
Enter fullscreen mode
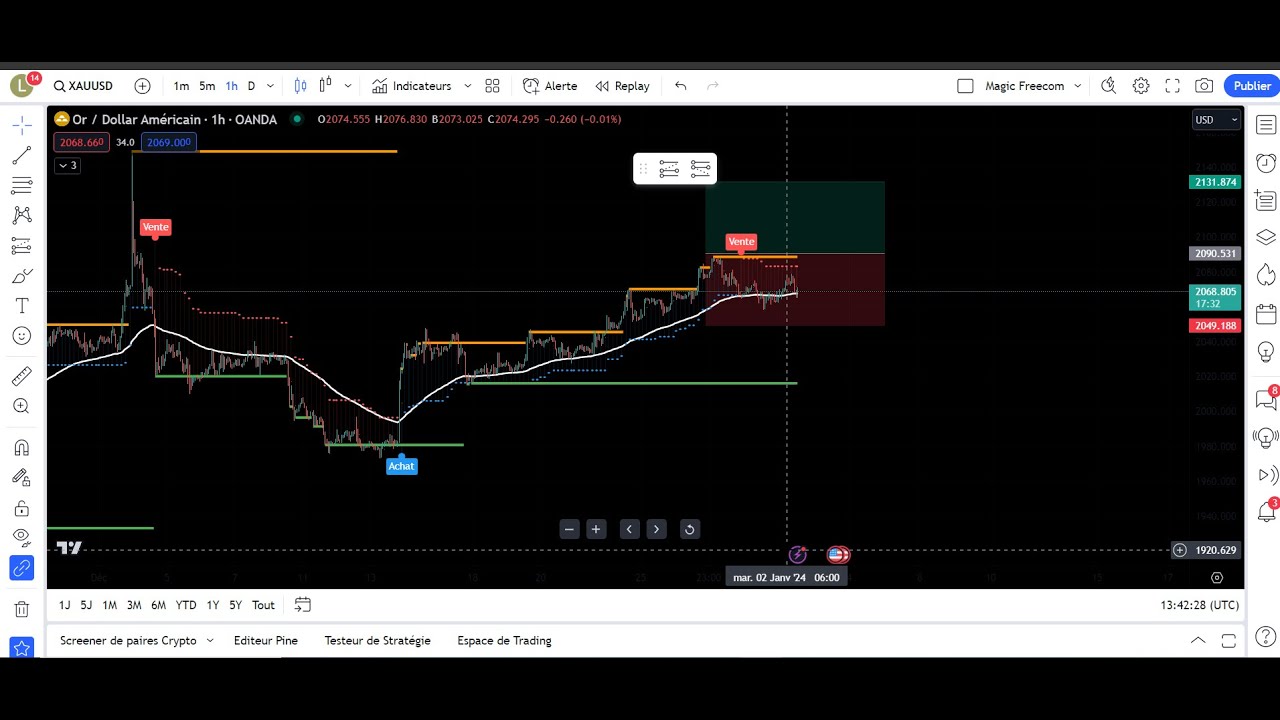click(1173, 86)
